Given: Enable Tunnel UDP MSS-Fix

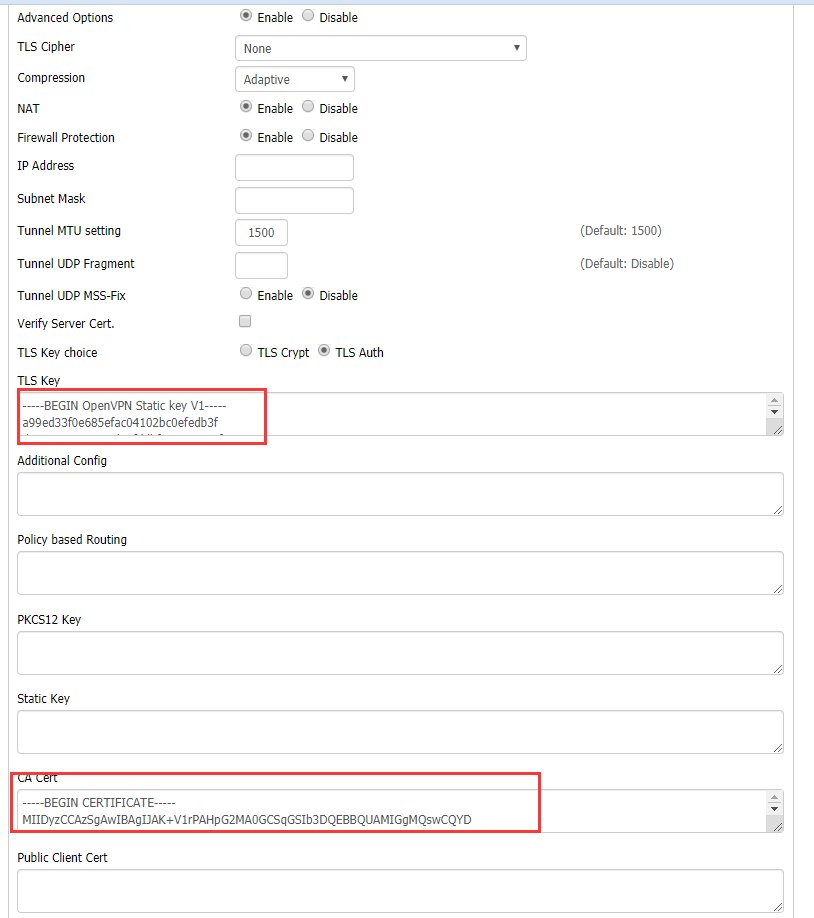Looking at the screenshot, I should point(246,293).
